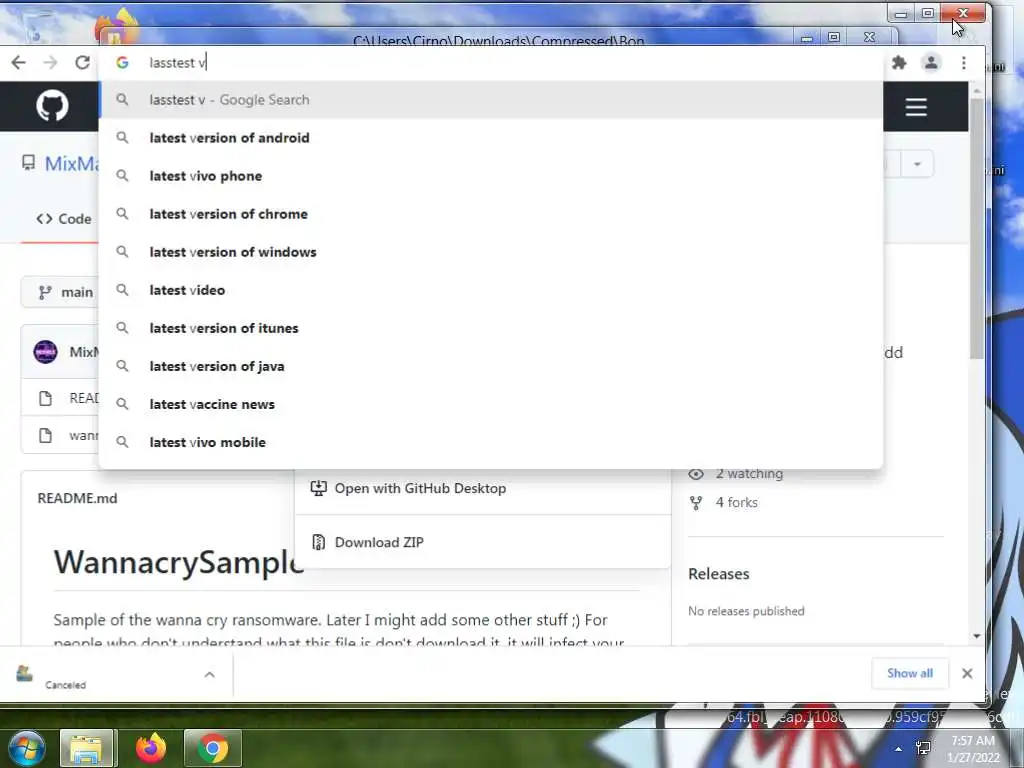Image resolution: width=1024 pixels, height=768 pixels.
Task: Show hidden system tray icons
Action: 899,749
